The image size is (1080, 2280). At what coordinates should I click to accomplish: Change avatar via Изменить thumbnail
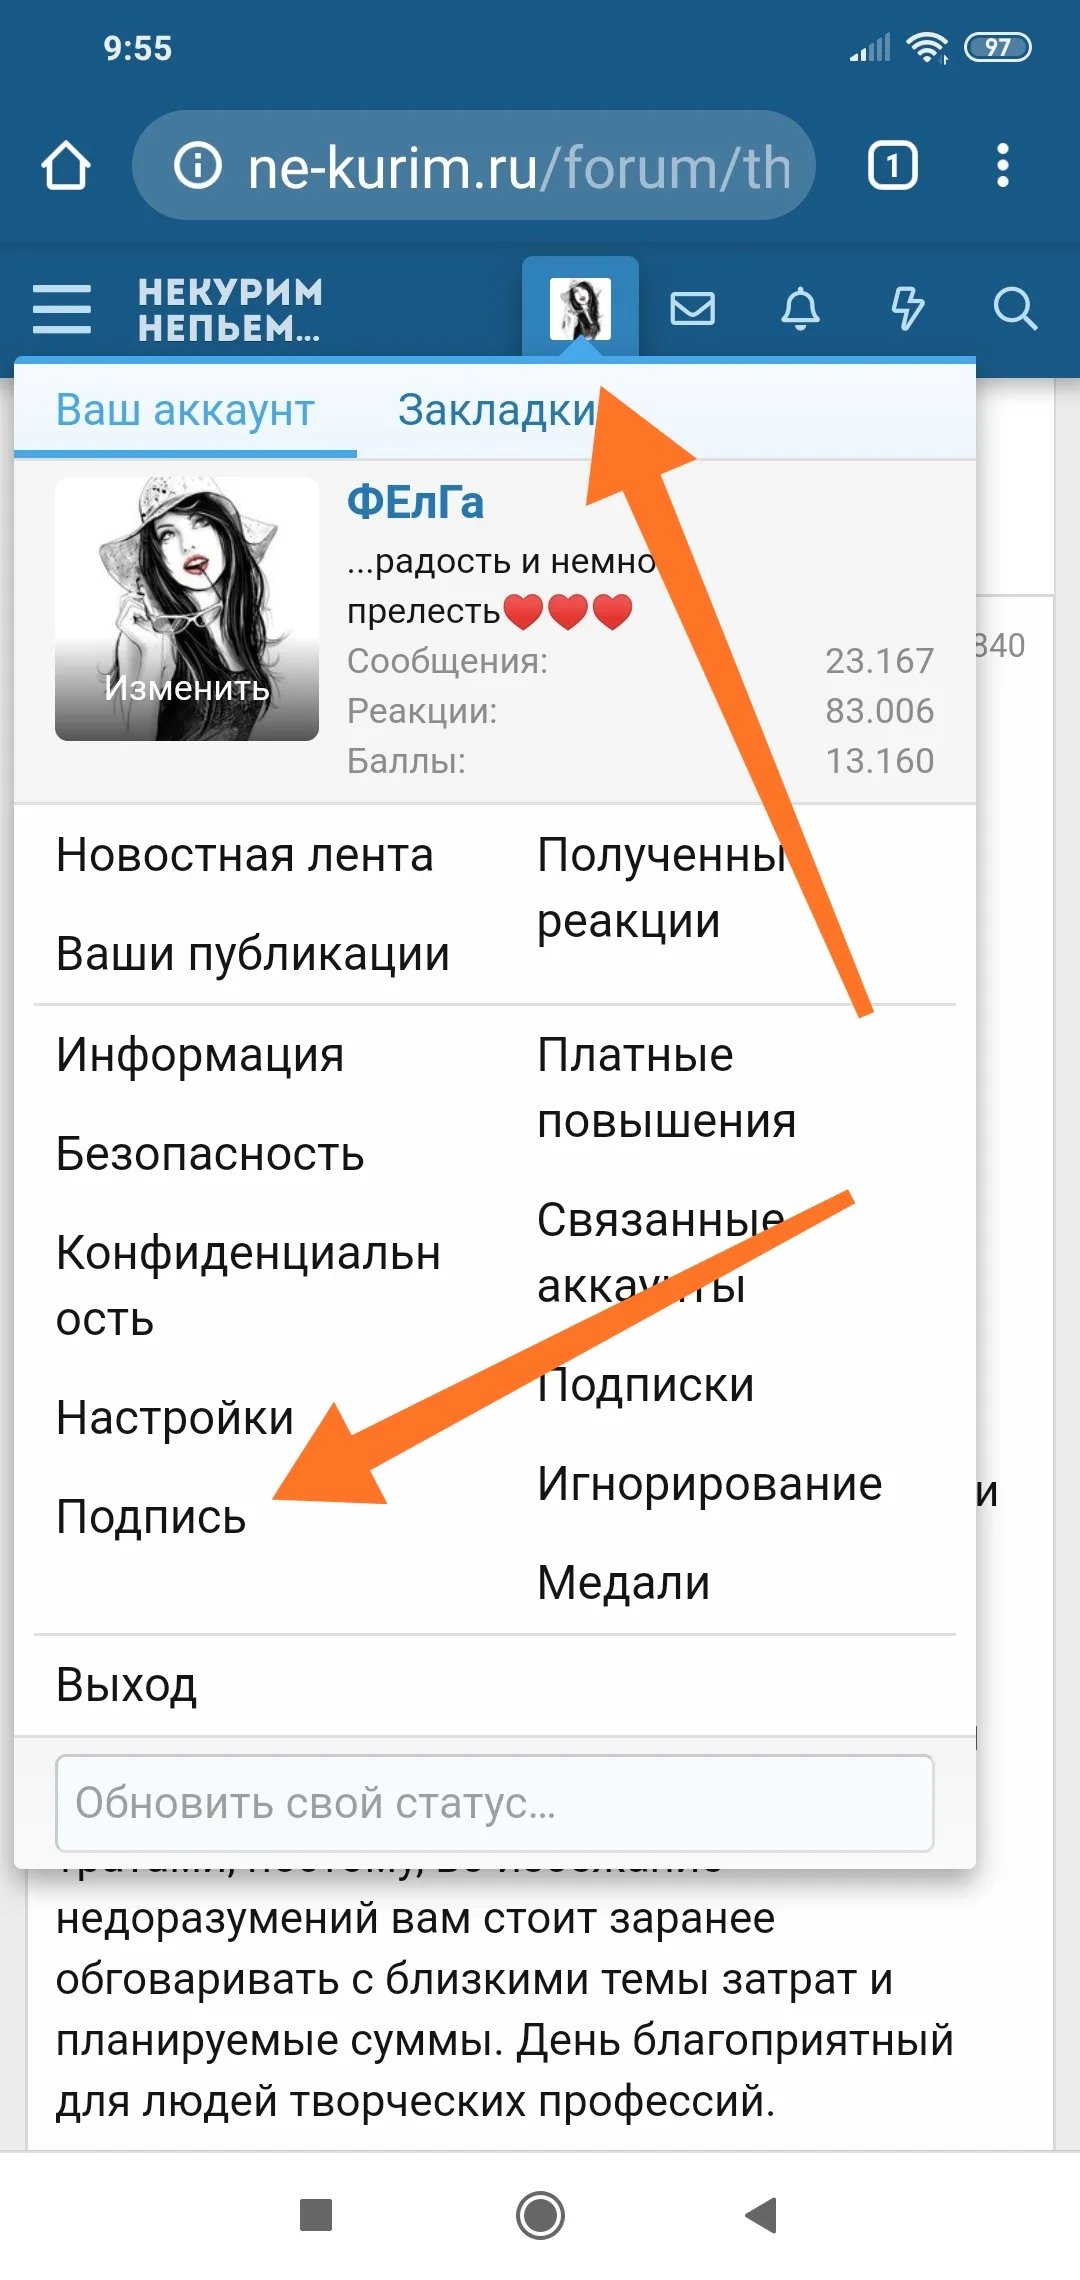pyautogui.click(x=187, y=609)
